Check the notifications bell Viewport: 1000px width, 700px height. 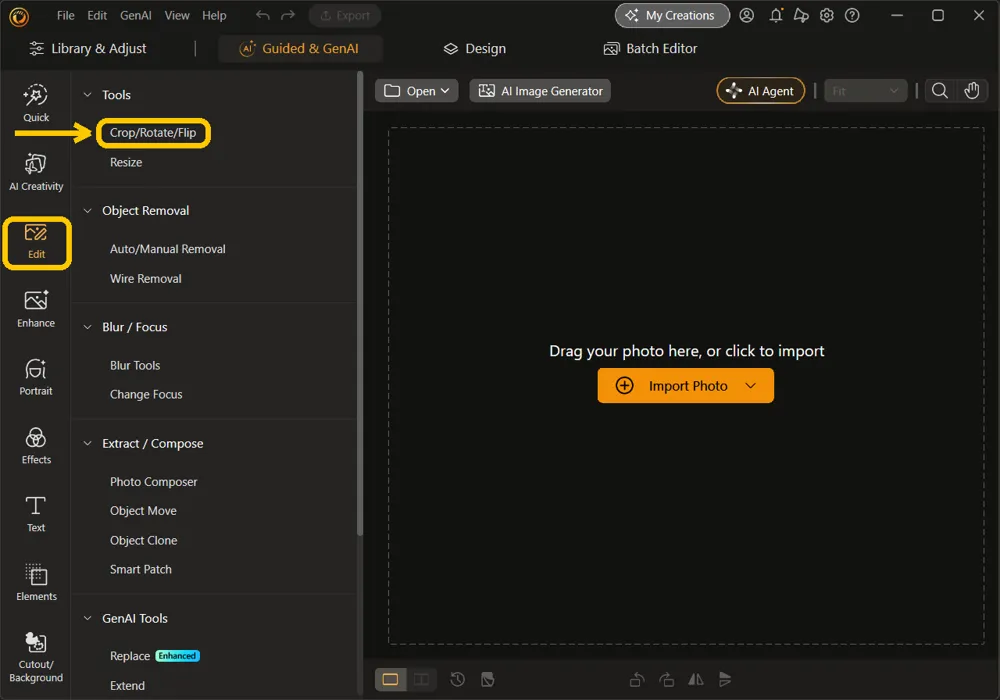(x=776, y=15)
